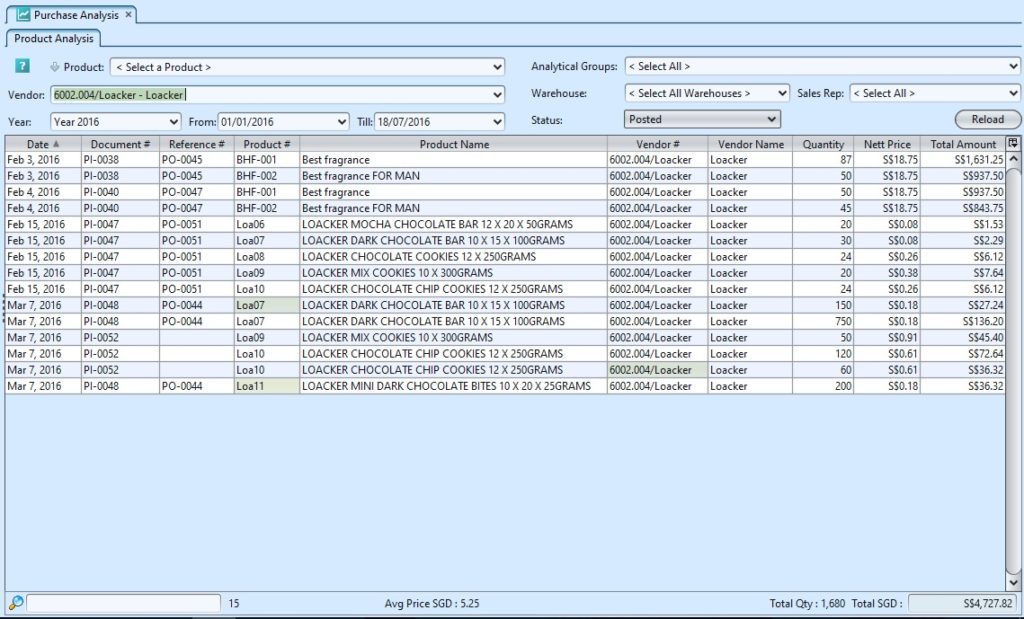Viewport: 1024px width, 619px height.
Task: Click the quantity cell showing 87
Action: click(823, 160)
